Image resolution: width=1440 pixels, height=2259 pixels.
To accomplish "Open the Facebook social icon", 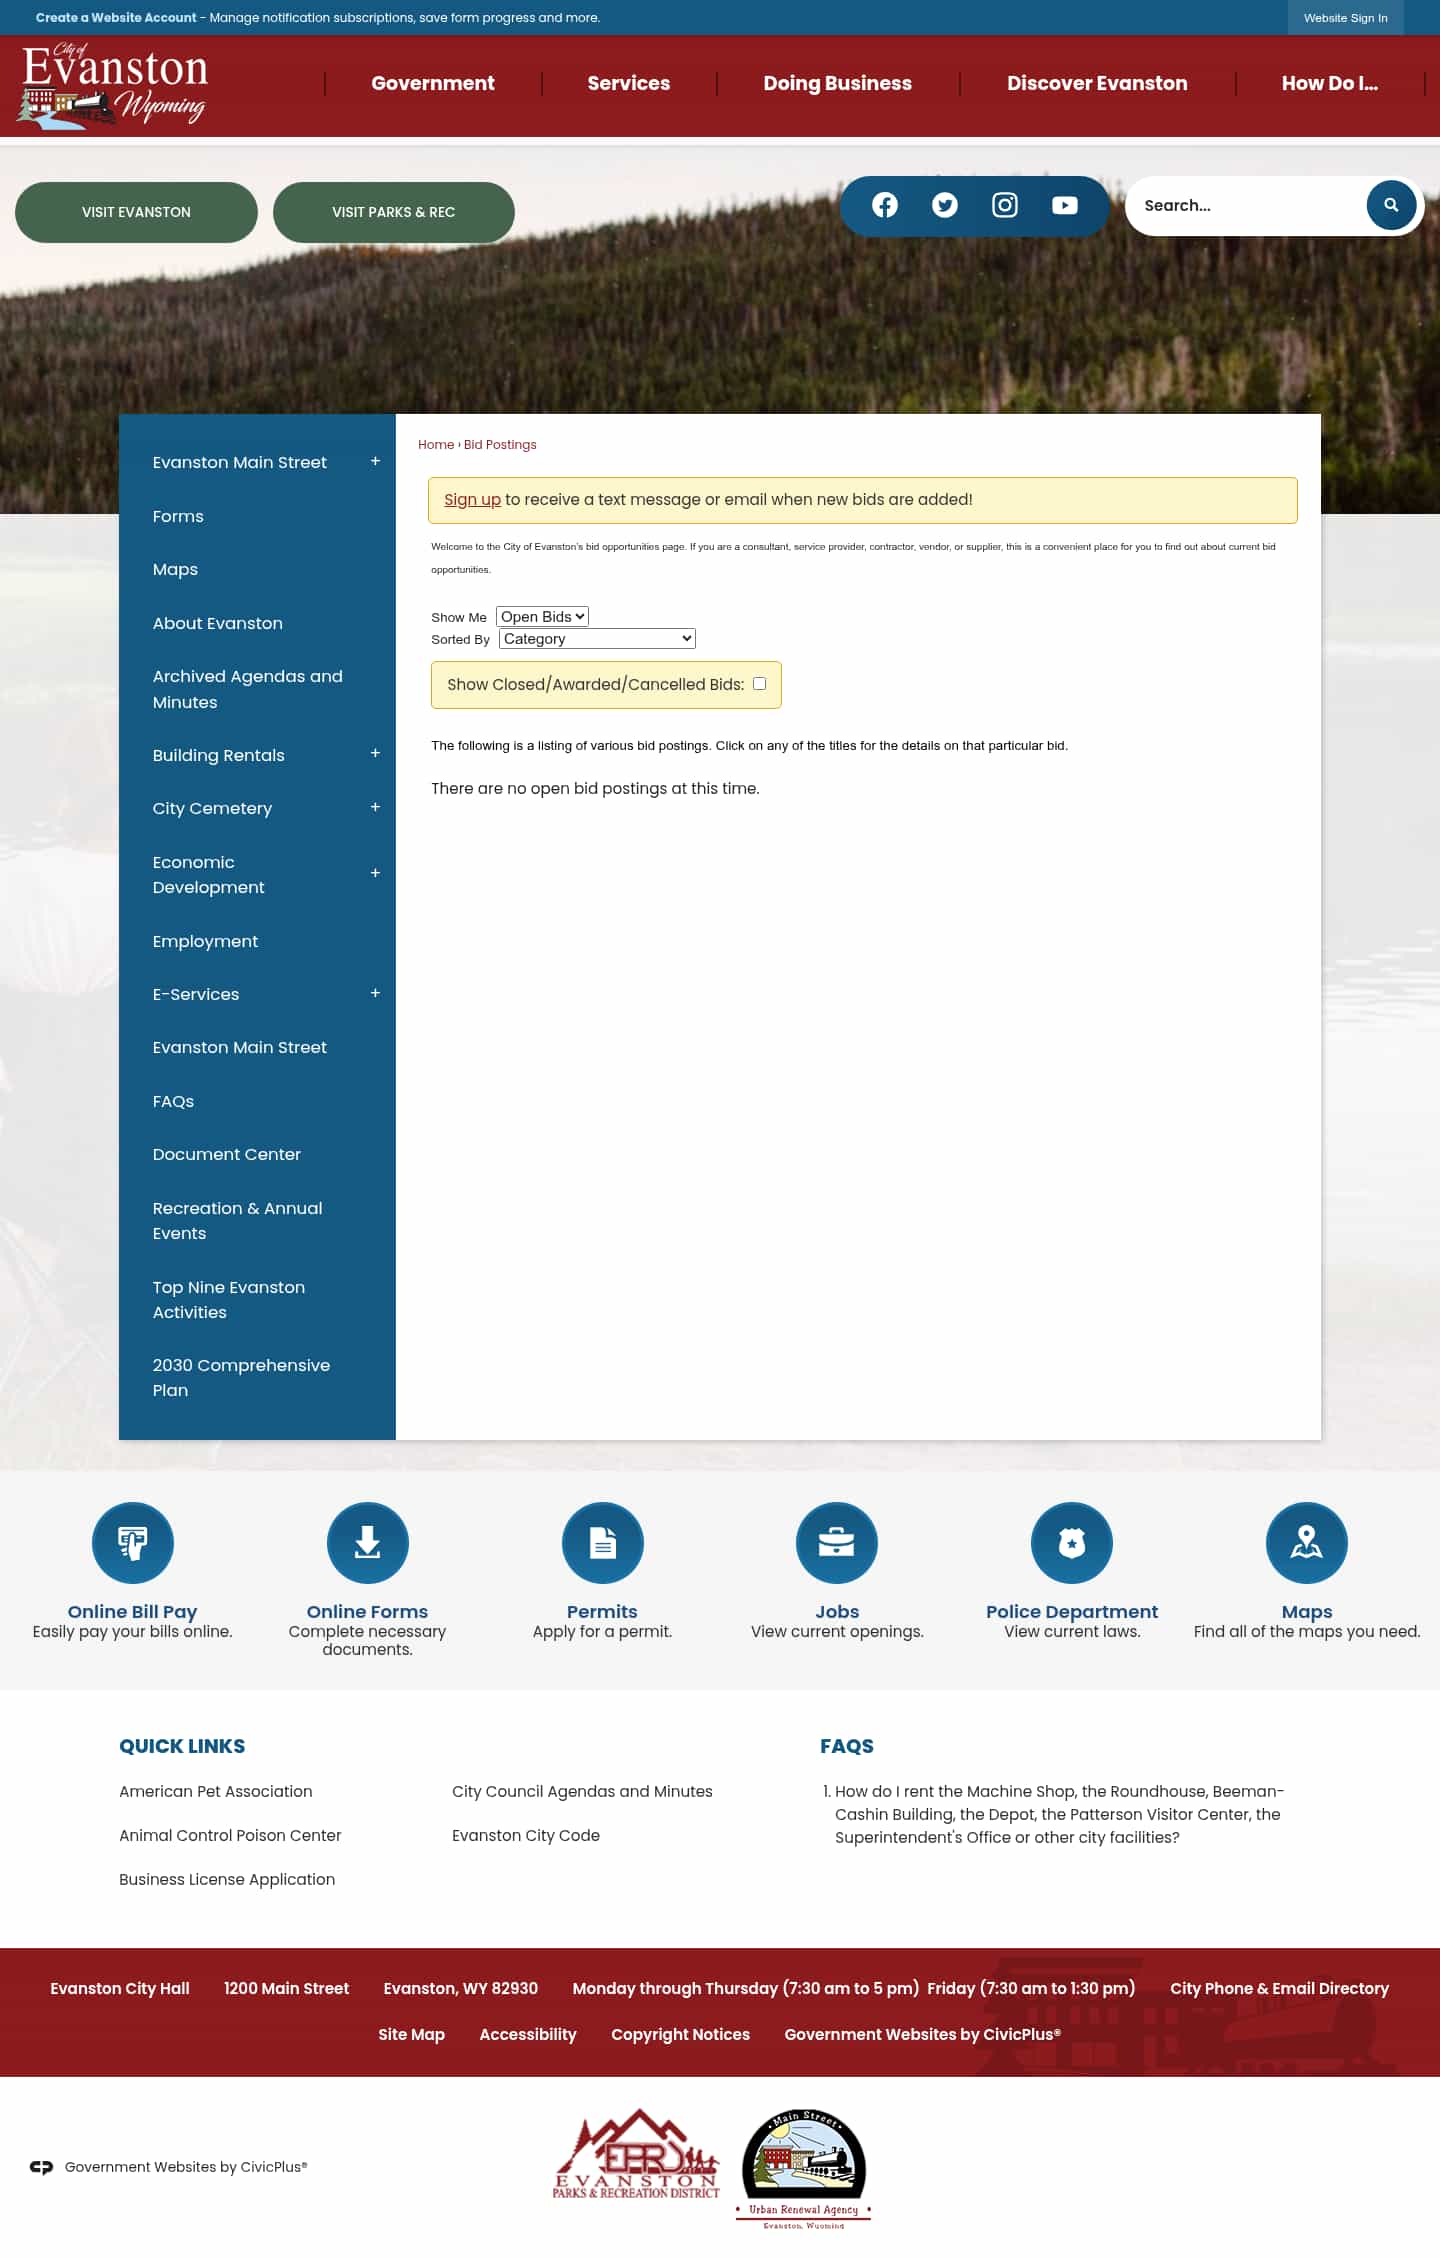I will (x=885, y=205).
